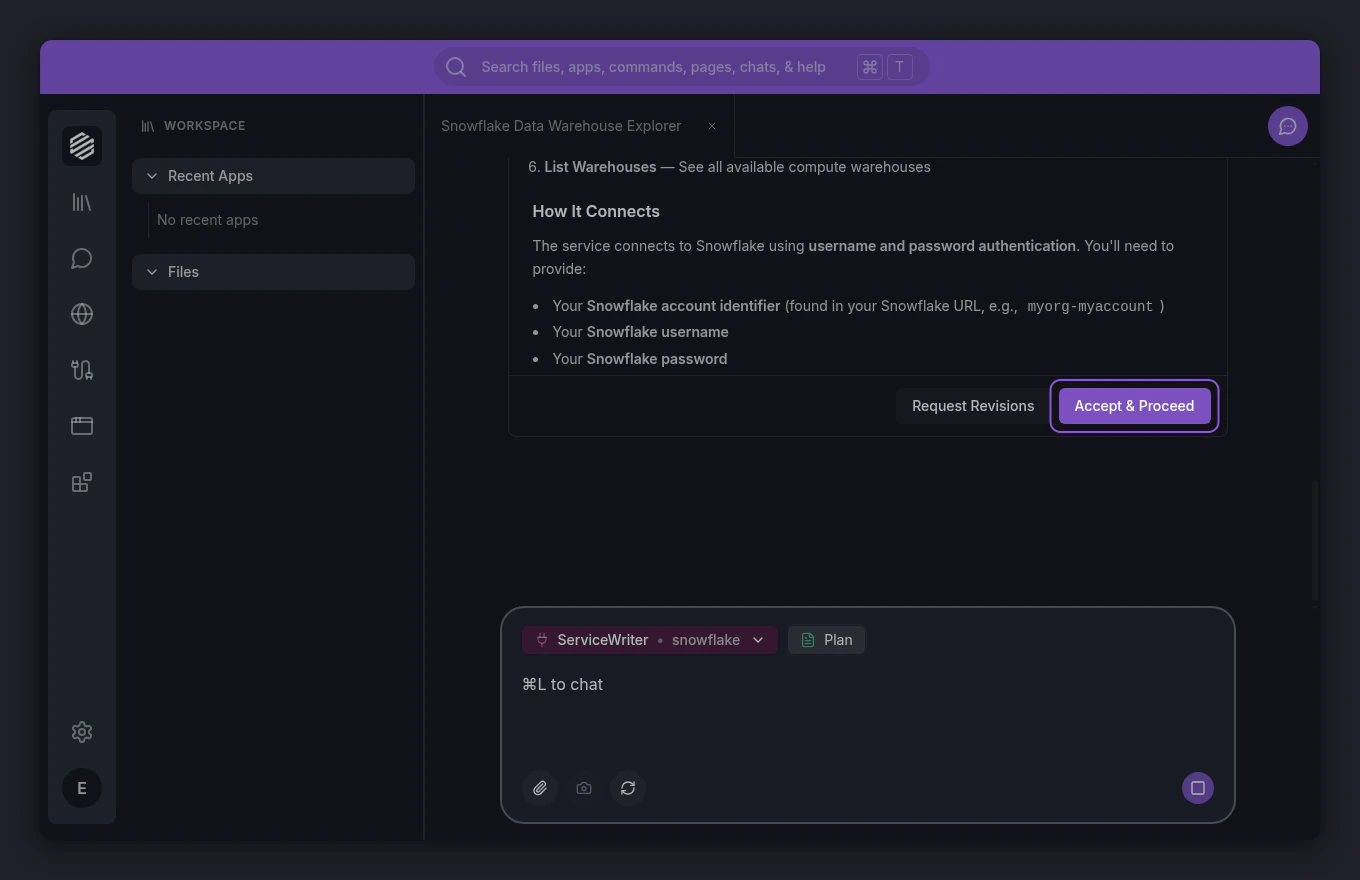Select the Snowflake Data Warehouse Explorer tab
1360x880 pixels.
tap(579, 126)
